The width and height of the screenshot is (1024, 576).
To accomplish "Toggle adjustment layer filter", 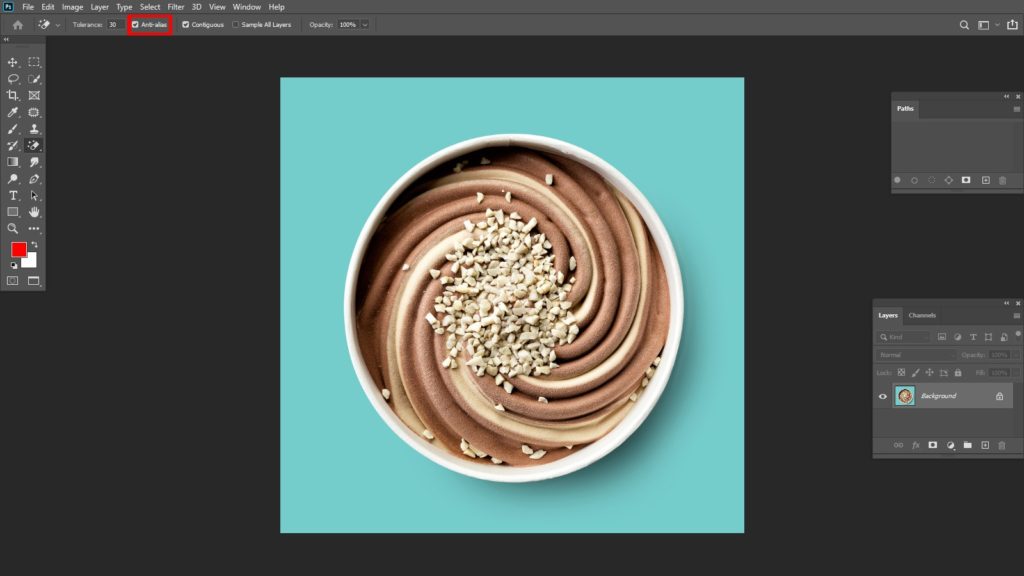I will click(x=957, y=337).
